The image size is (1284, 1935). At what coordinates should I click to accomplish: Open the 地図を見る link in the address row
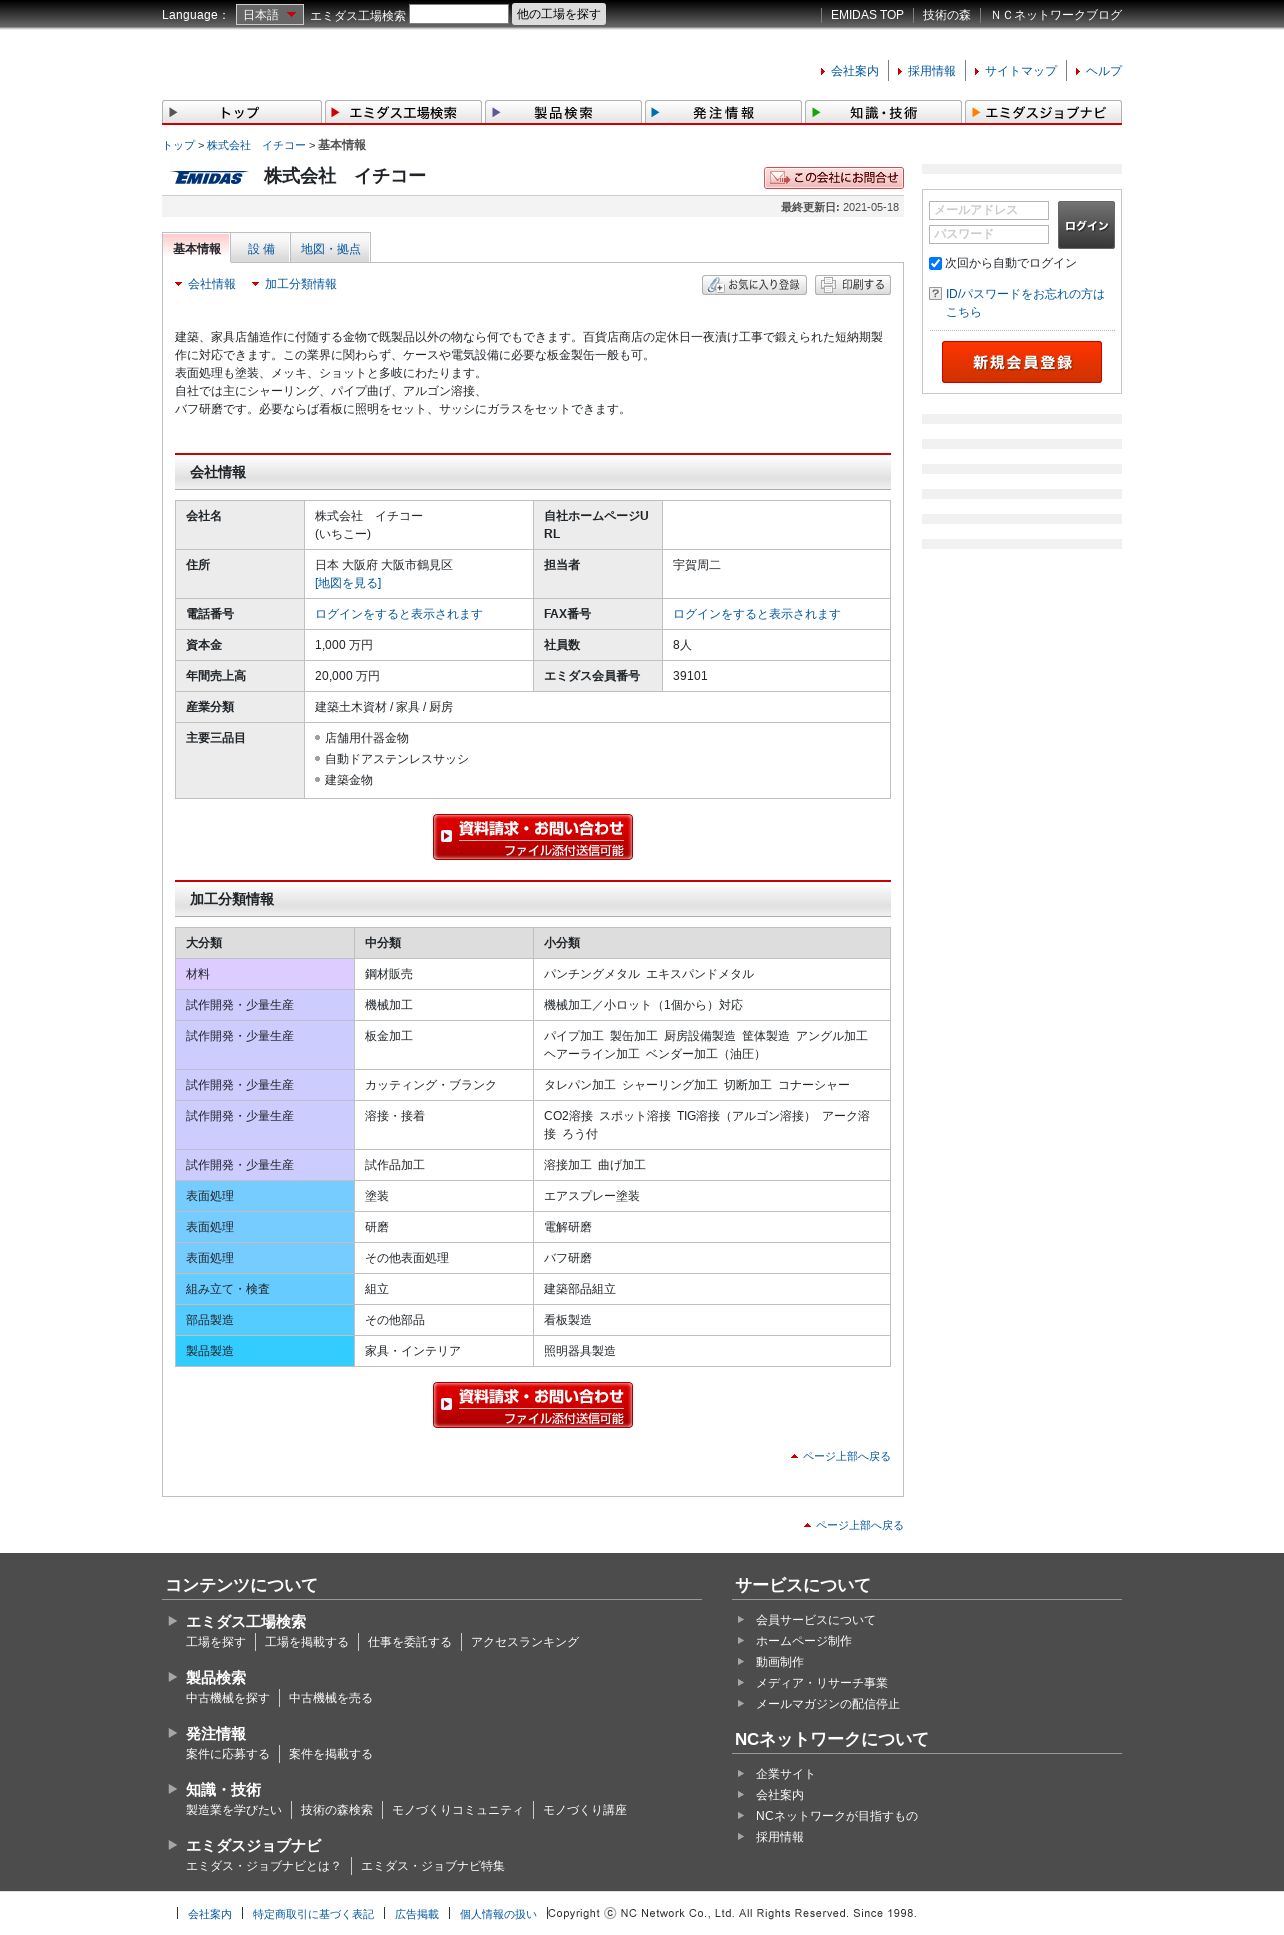pyautogui.click(x=348, y=583)
